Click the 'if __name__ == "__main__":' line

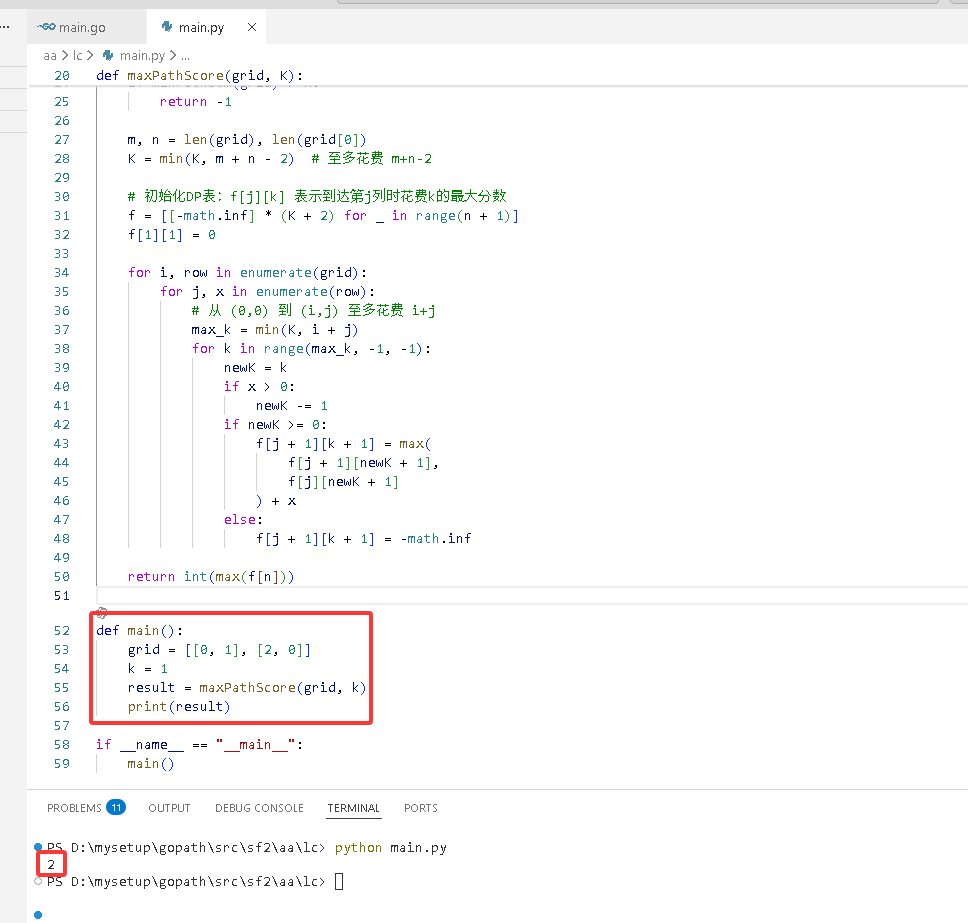click(x=199, y=745)
